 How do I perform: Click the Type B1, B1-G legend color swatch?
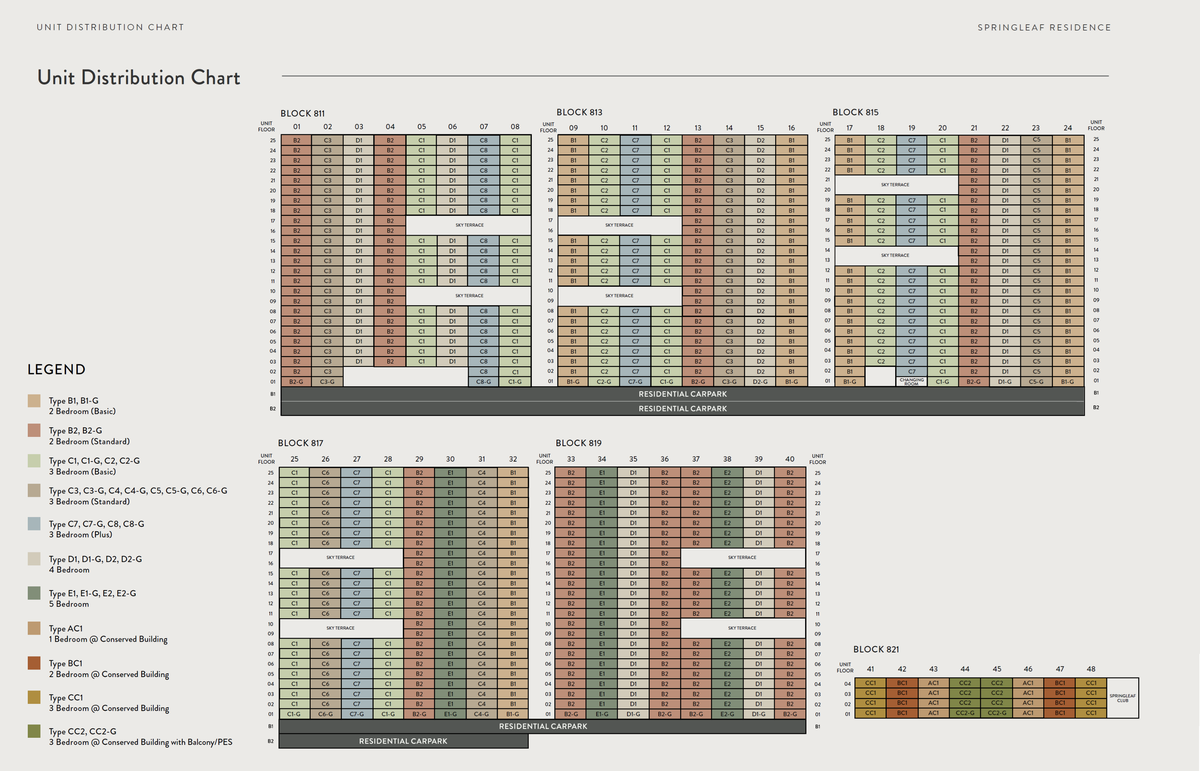[x=33, y=402]
